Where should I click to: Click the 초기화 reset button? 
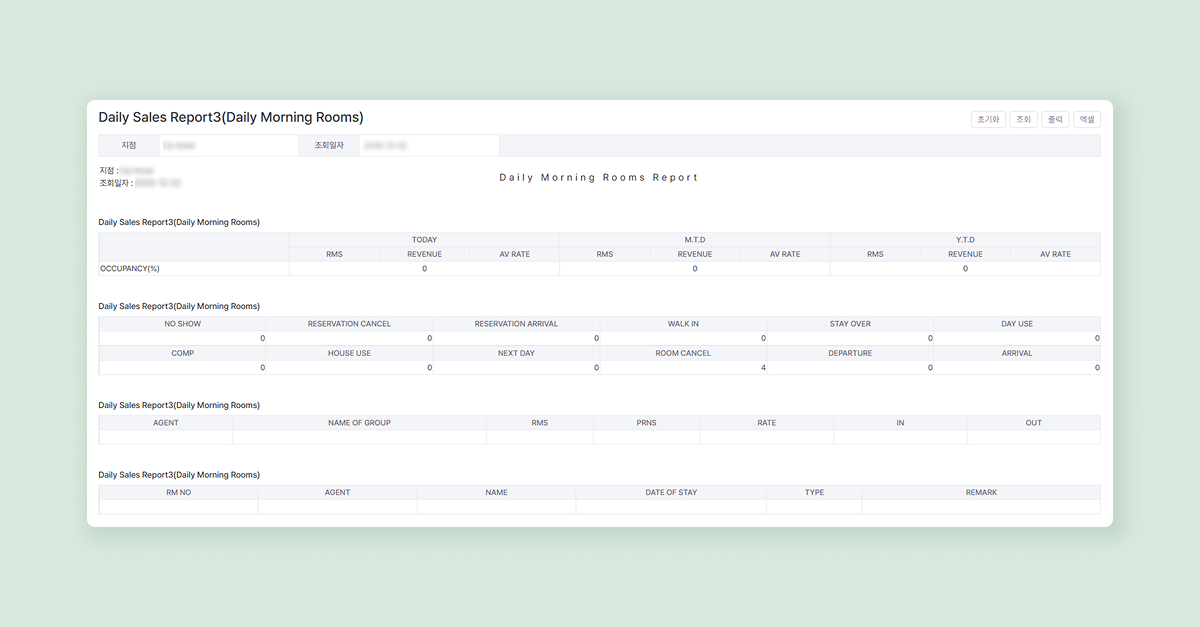(x=988, y=119)
